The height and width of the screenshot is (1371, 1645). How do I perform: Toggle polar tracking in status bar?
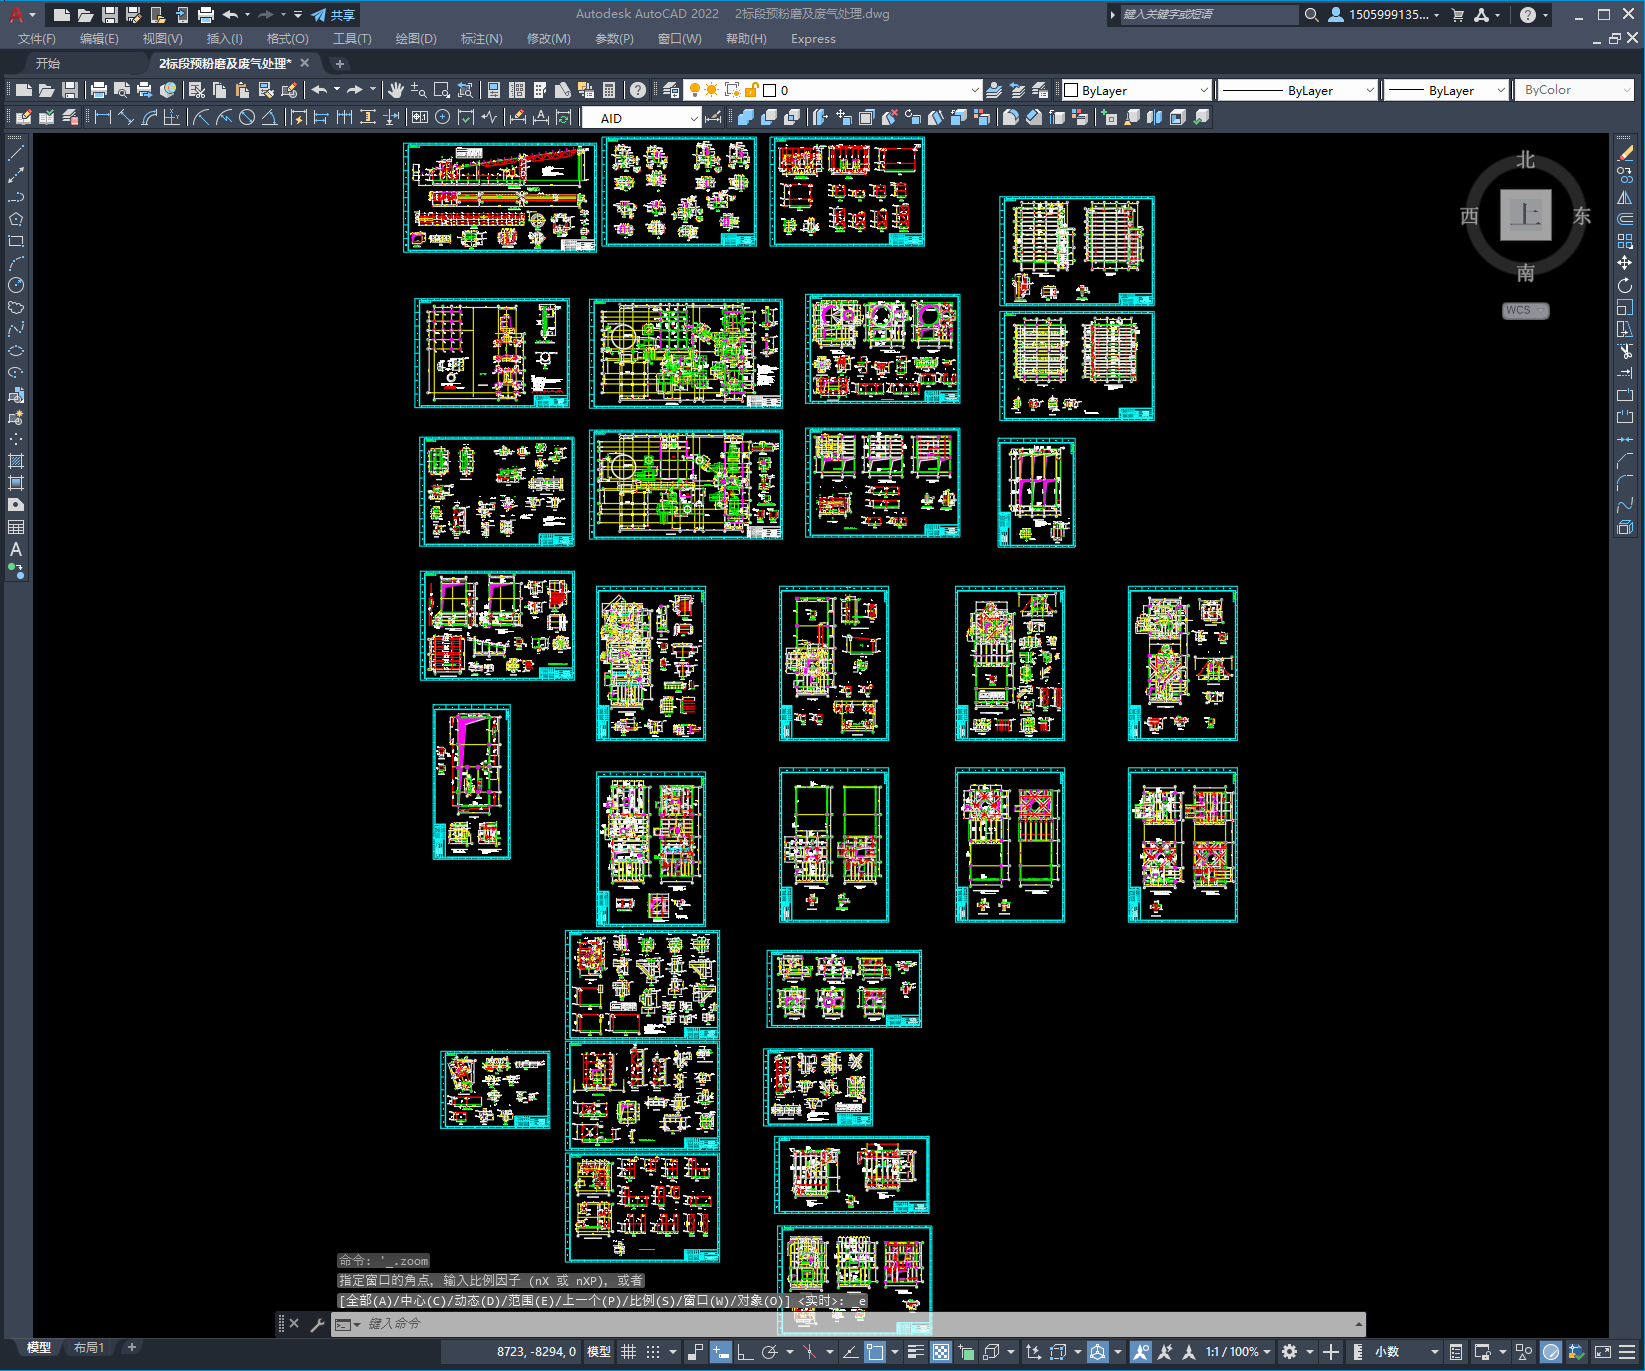click(x=769, y=1352)
